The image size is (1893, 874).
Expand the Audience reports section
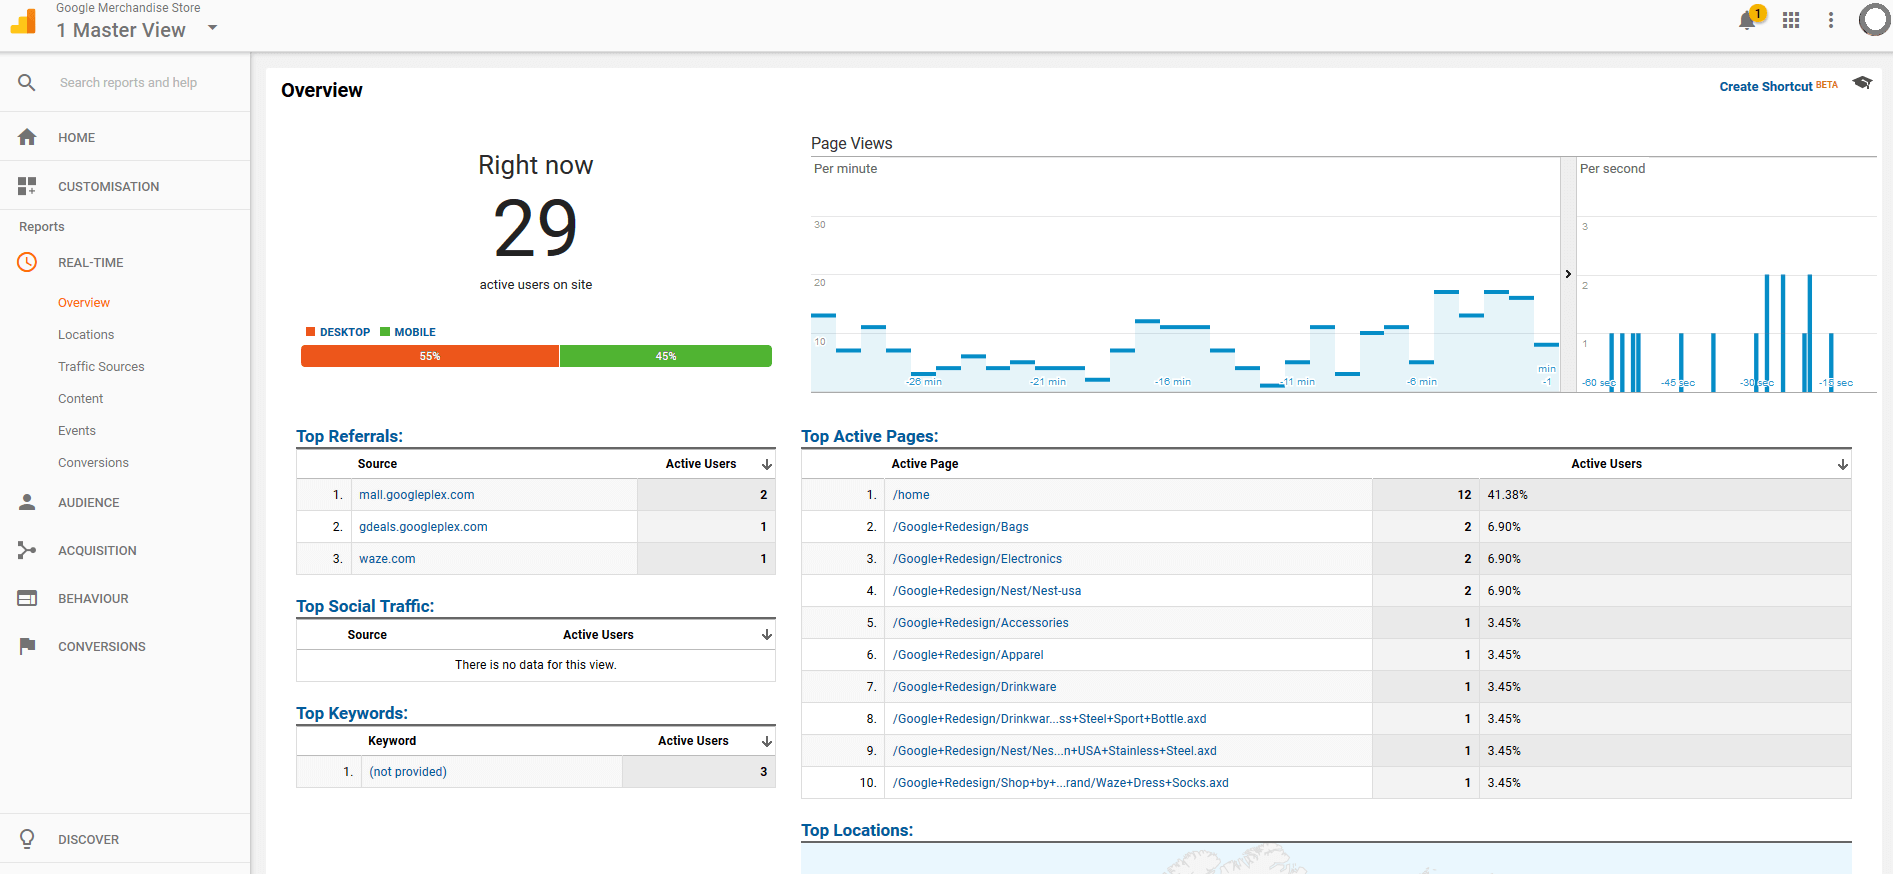(x=88, y=502)
